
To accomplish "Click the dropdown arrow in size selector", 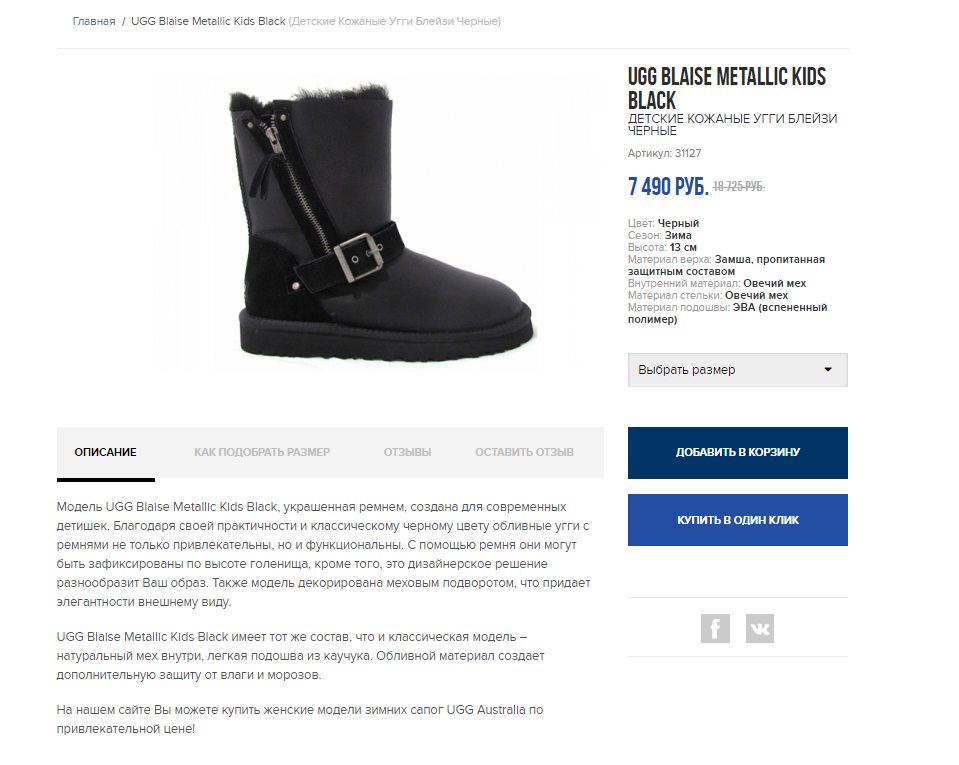I will tap(828, 369).
